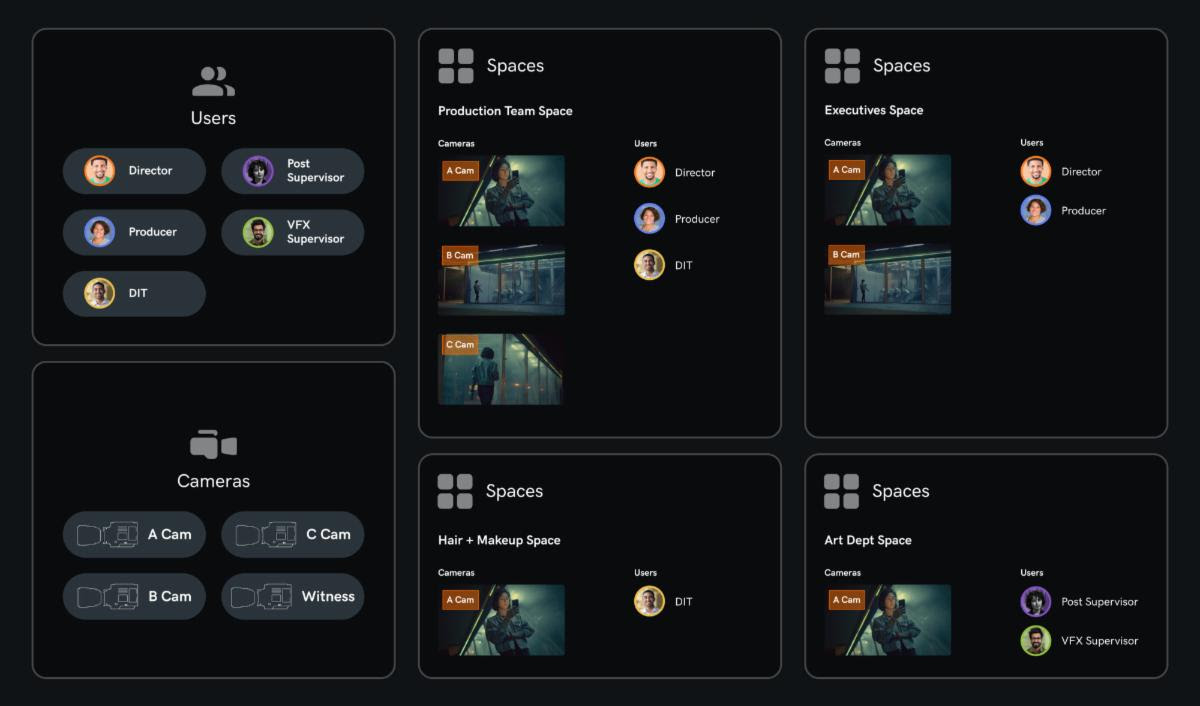1200x706 pixels.
Task: Choose the Witness camera chip
Action: (x=292, y=596)
